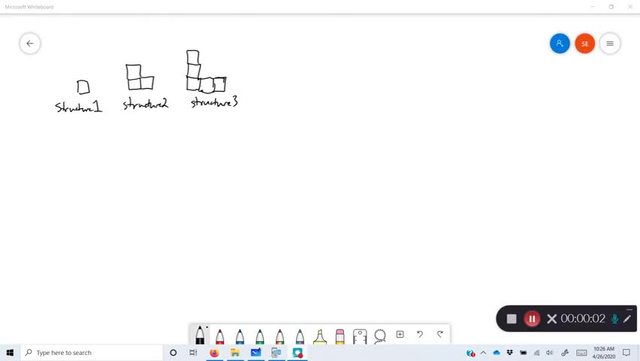Select the black pen tool

point(200,335)
